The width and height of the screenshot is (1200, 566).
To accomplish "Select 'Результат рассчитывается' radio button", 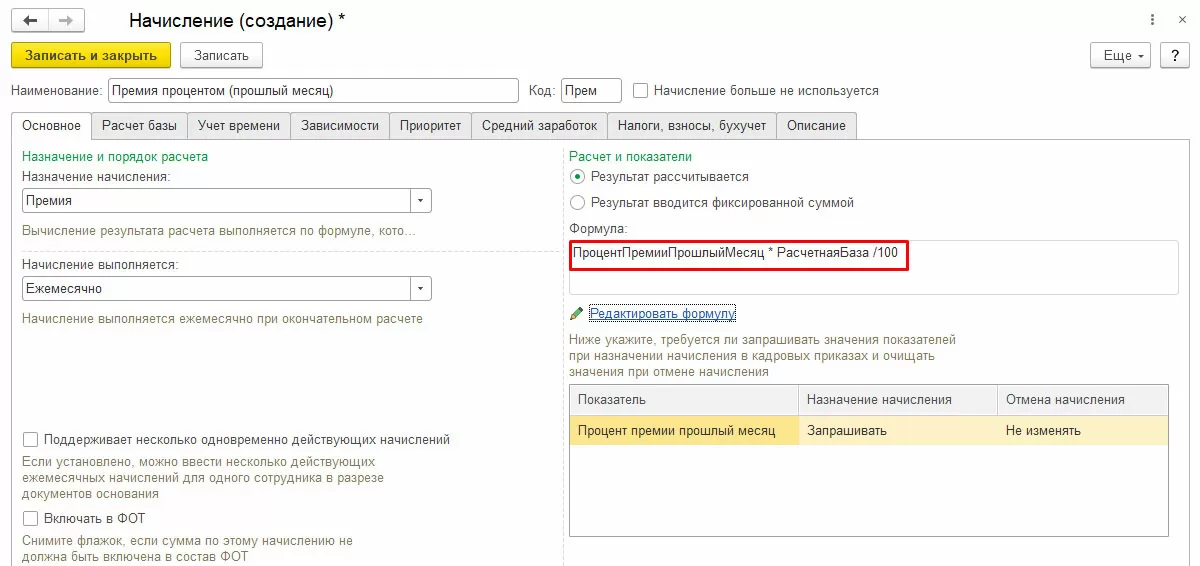I will coord(577,176).
